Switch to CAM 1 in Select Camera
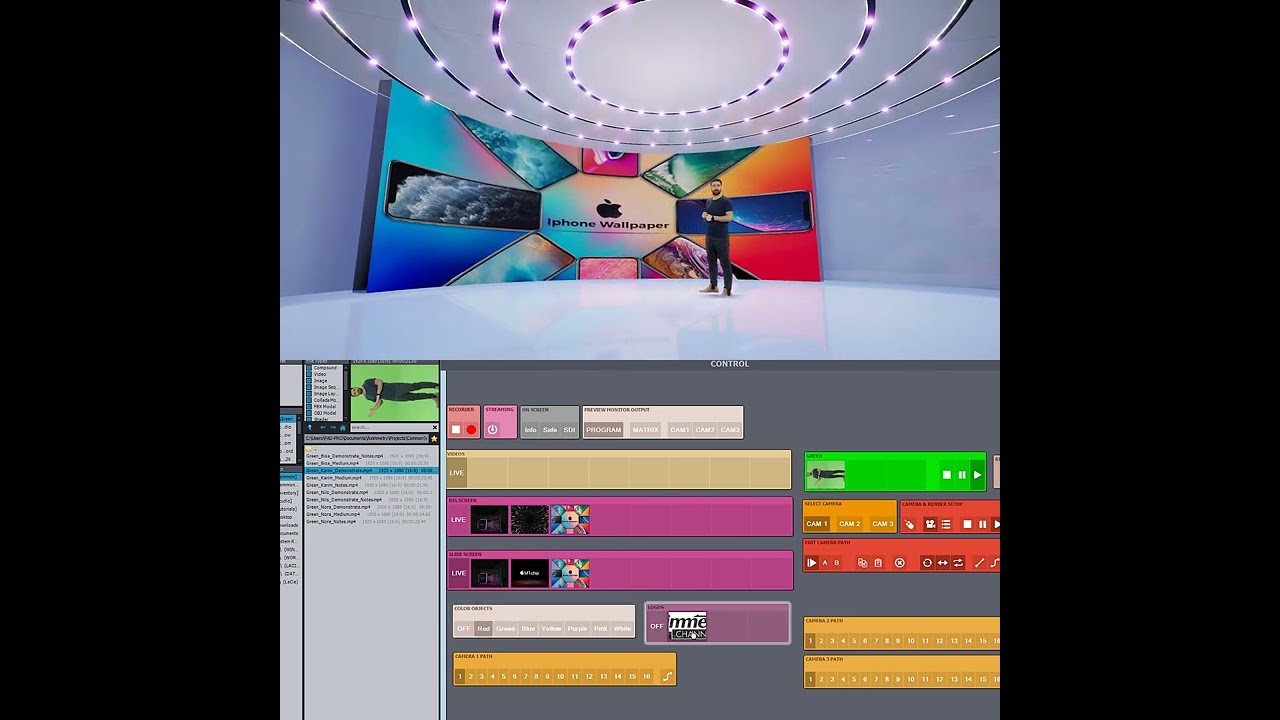 coord(818,524)
